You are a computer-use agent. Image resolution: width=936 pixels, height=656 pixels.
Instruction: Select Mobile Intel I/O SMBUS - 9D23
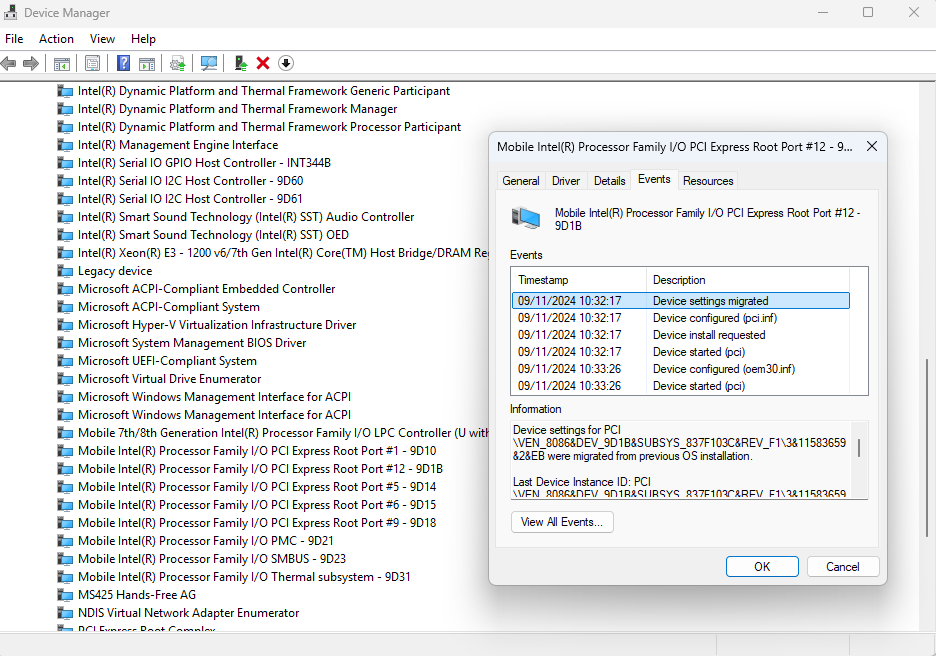[212, 559]
